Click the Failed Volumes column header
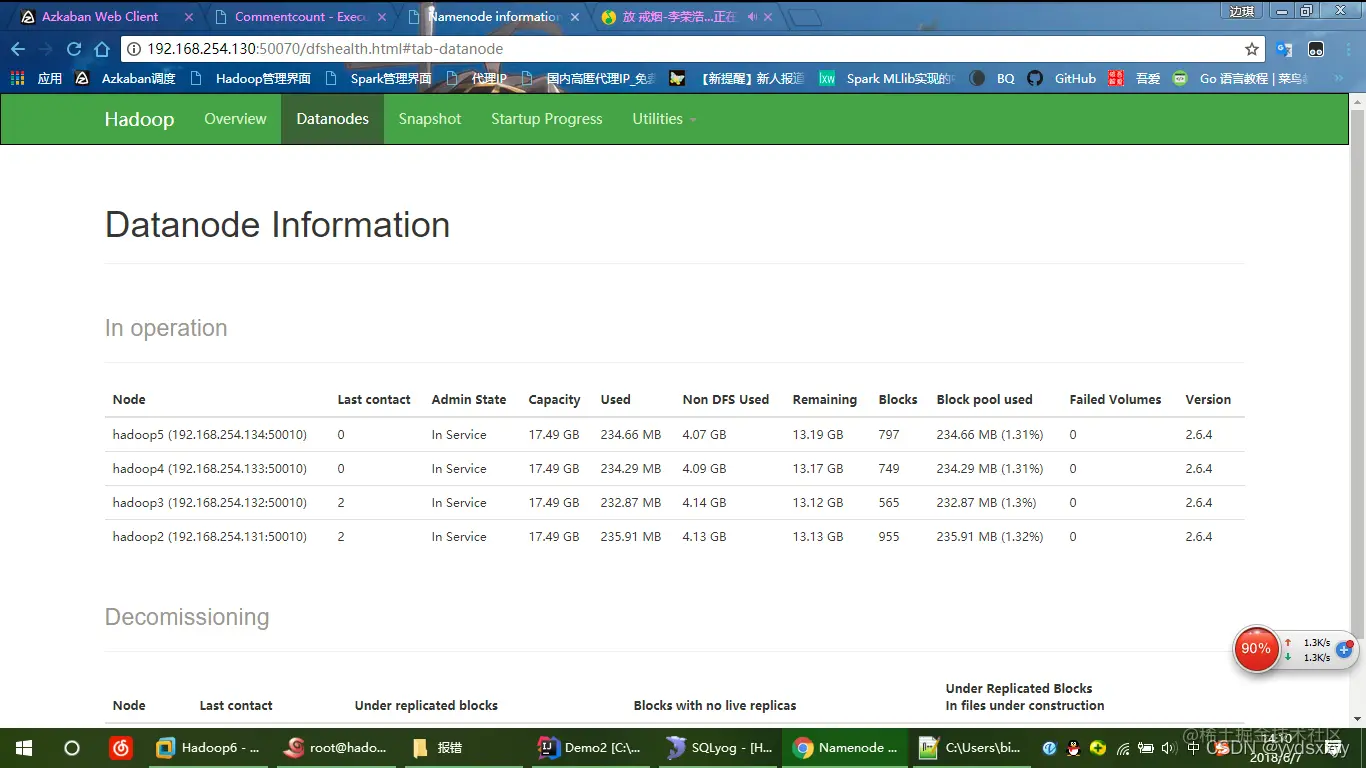Image resolution: width=1366 pixels, height=768 pixels. 1115,399
